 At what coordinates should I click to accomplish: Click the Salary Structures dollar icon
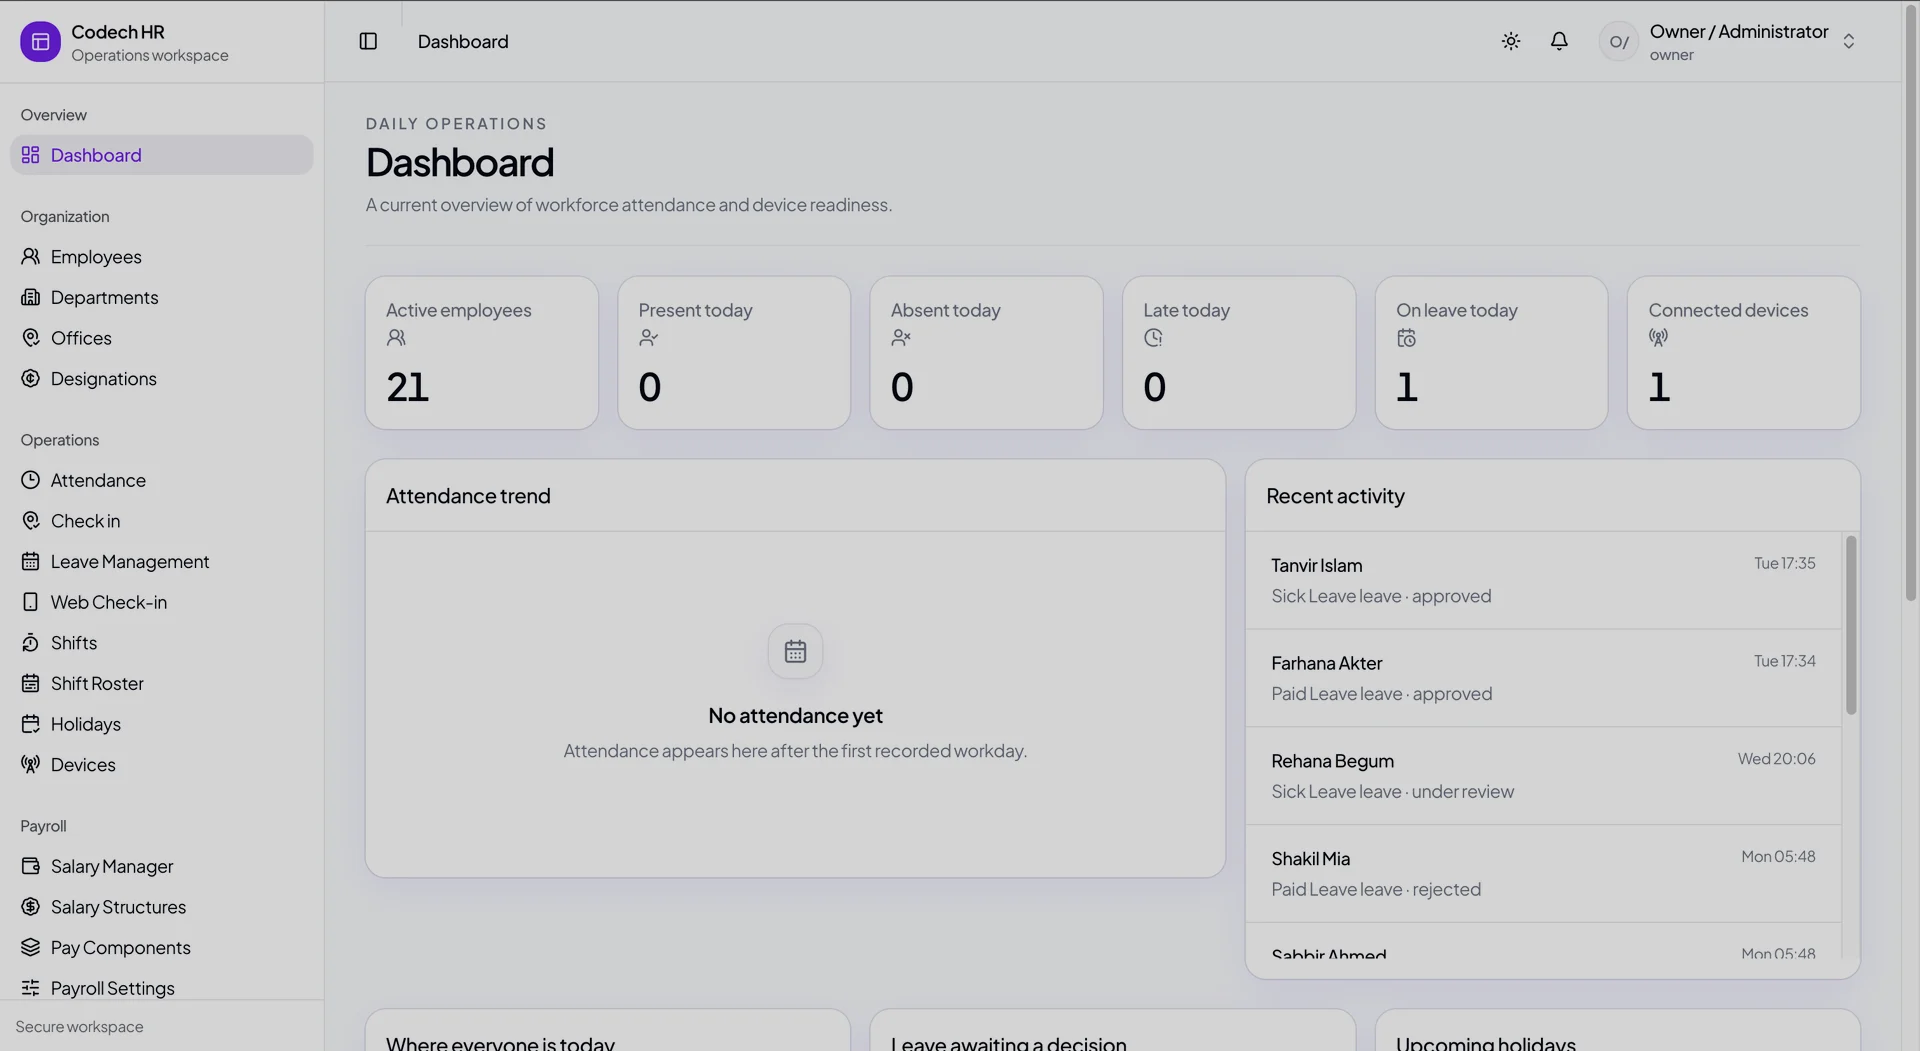coord(31,907)
